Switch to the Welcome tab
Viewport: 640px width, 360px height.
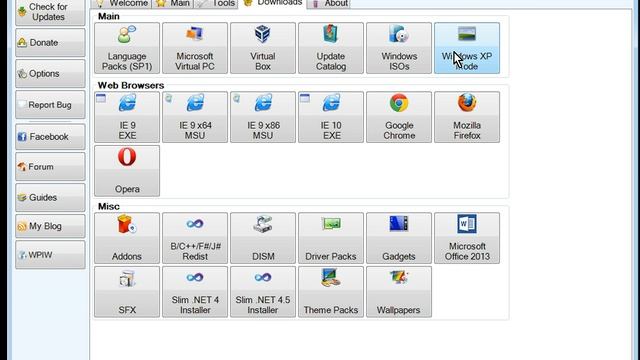tap(121, 4)
